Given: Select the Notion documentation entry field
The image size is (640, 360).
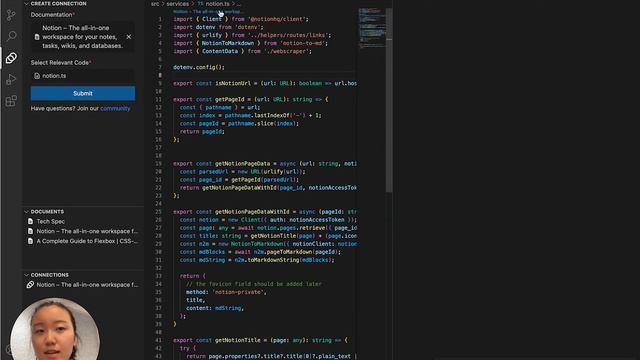Looking at the screenshot, I should click(x=83, y=37).
